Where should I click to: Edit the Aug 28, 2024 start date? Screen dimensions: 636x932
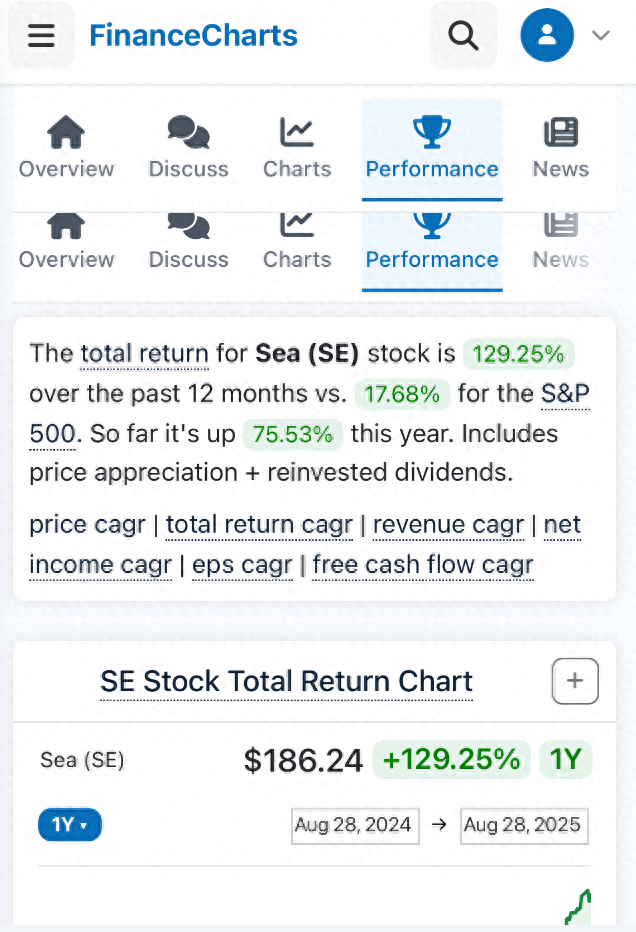click(354, 825)
